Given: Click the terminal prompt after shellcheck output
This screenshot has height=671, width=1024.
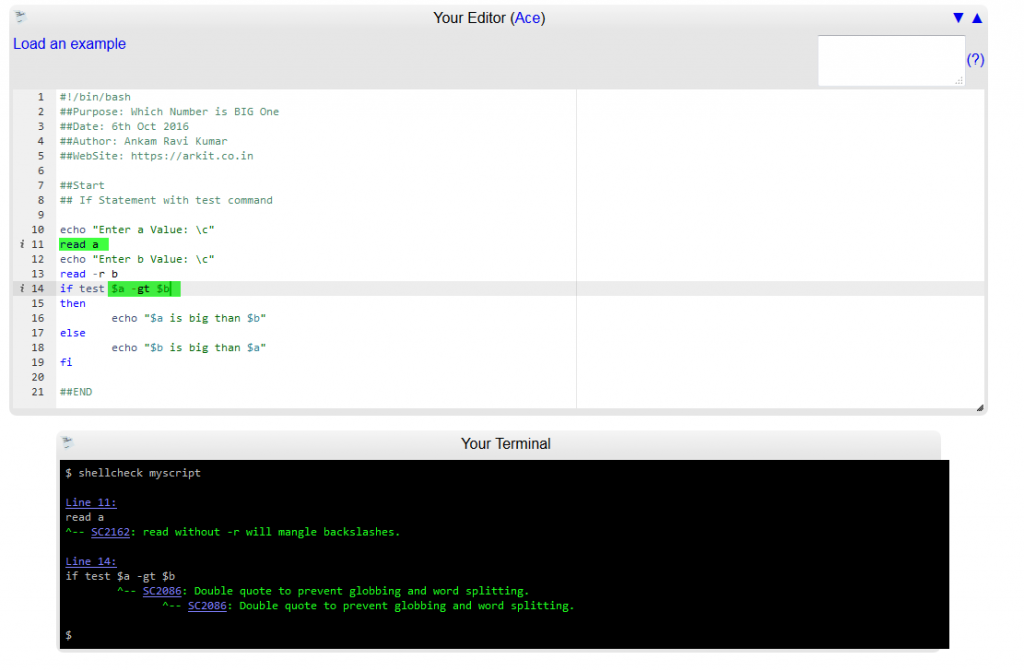Looking at the screenshot, I should pyautogui.click(x=66, y=635).
